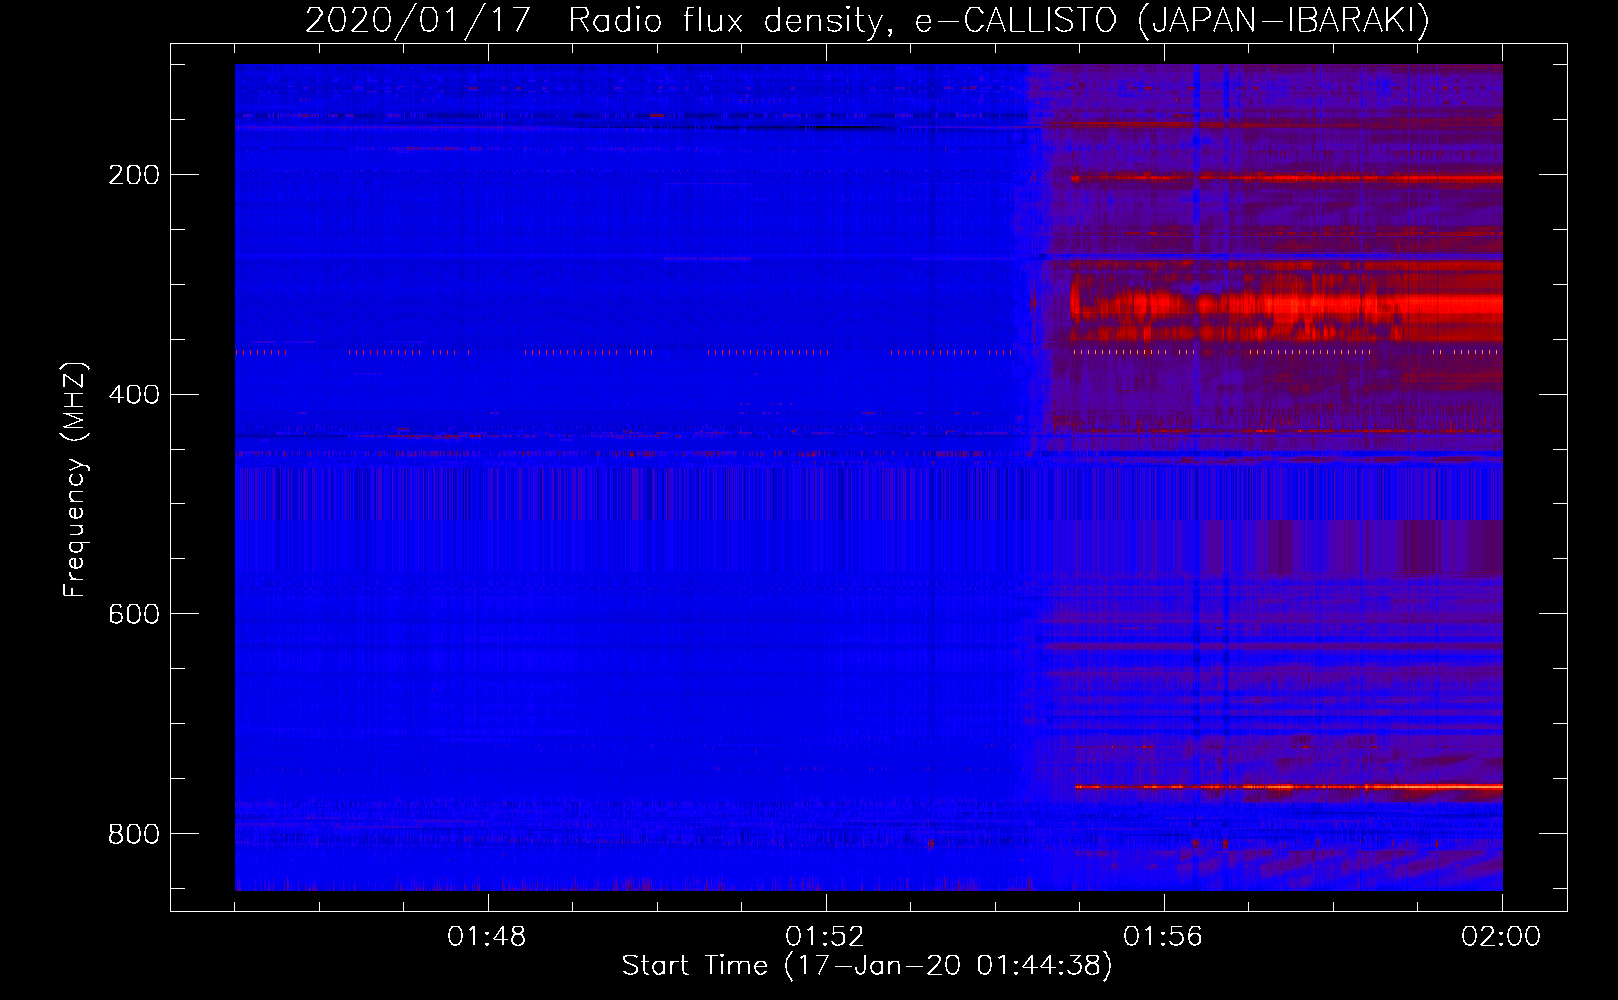
Task: Click the Frequency (MHZ) axis title
Action: 75,479
